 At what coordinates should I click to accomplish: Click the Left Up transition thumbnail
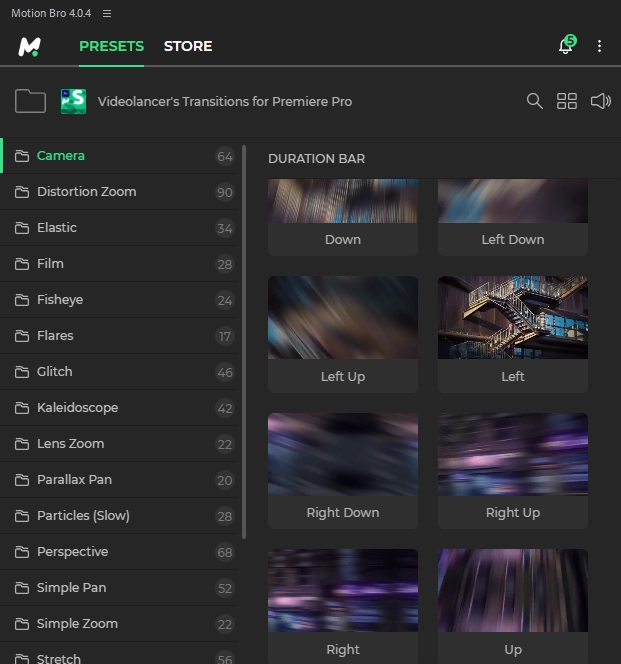343,318
